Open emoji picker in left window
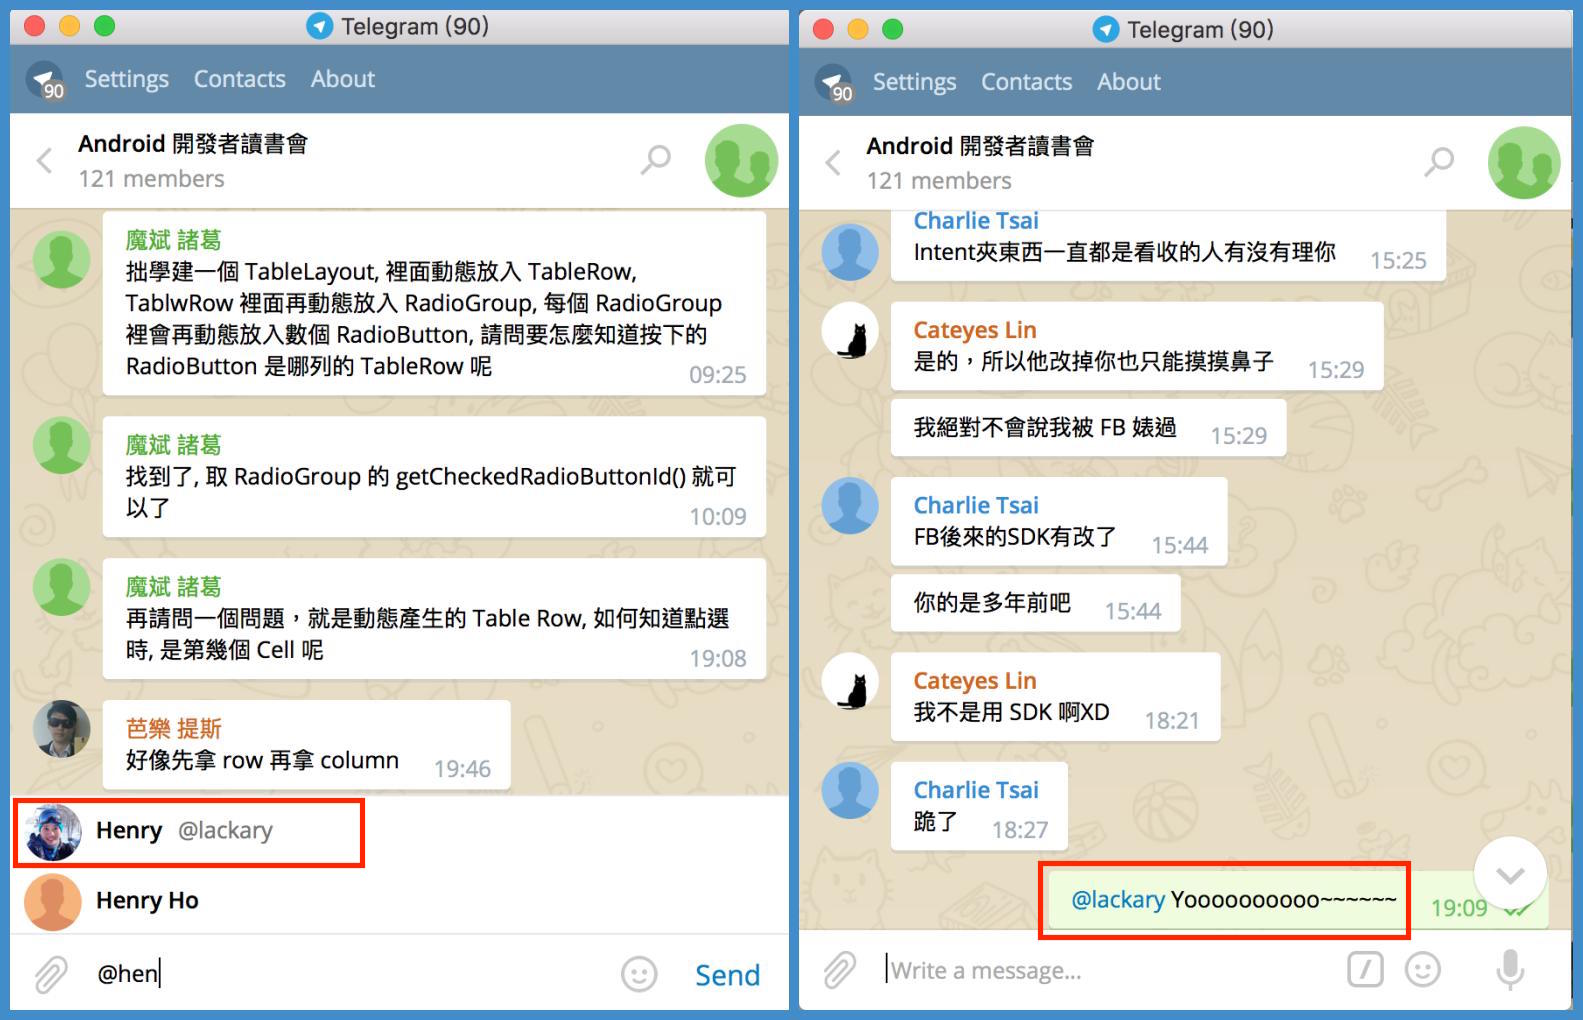The image size is (1583, 1020). pyautogui.click(x=639, y=974)
